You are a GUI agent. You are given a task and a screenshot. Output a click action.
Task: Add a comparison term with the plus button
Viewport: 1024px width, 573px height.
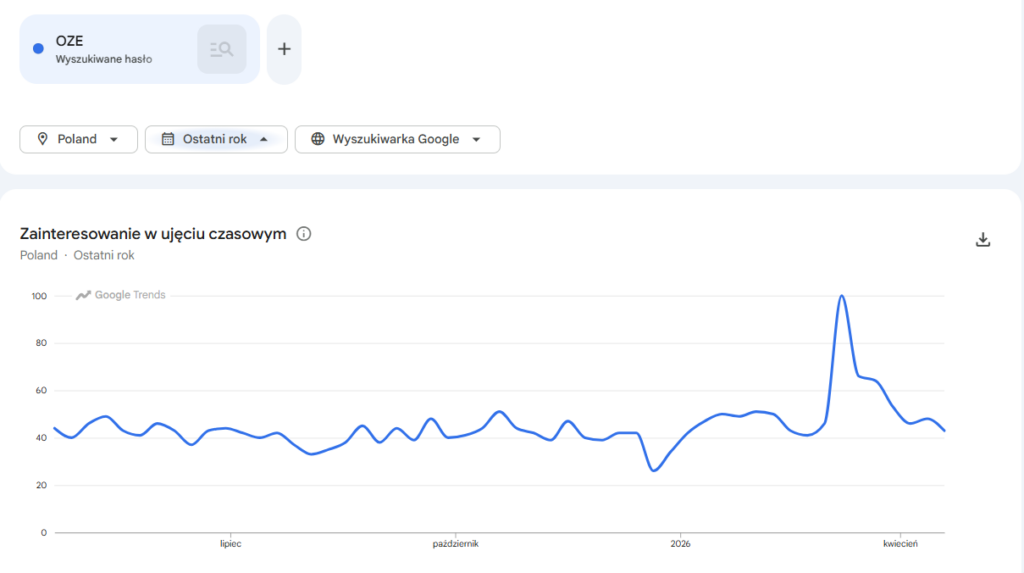(x=284, y=49)
